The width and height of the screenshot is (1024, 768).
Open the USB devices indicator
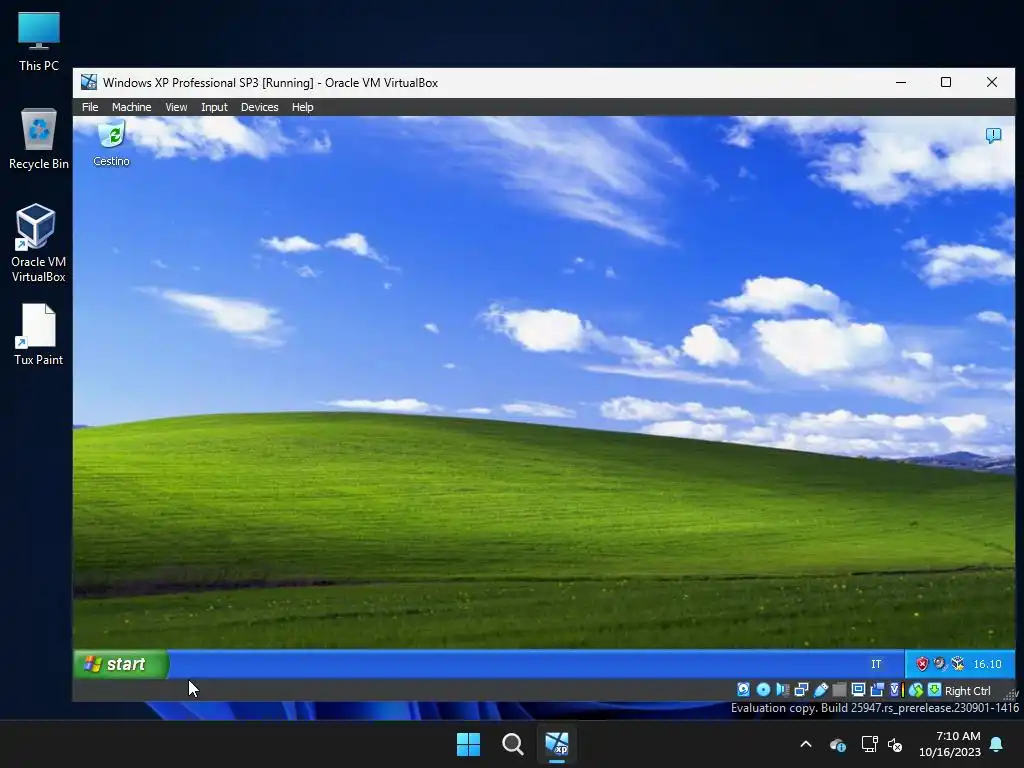(821, 690)
